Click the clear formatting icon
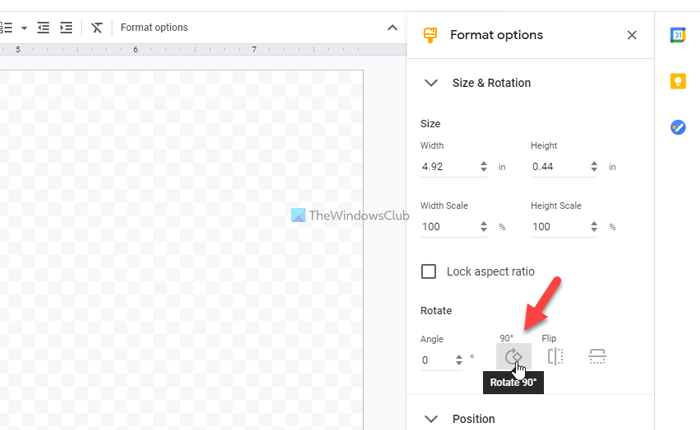Screen dimensions: 700x430 tap(96, 27)
